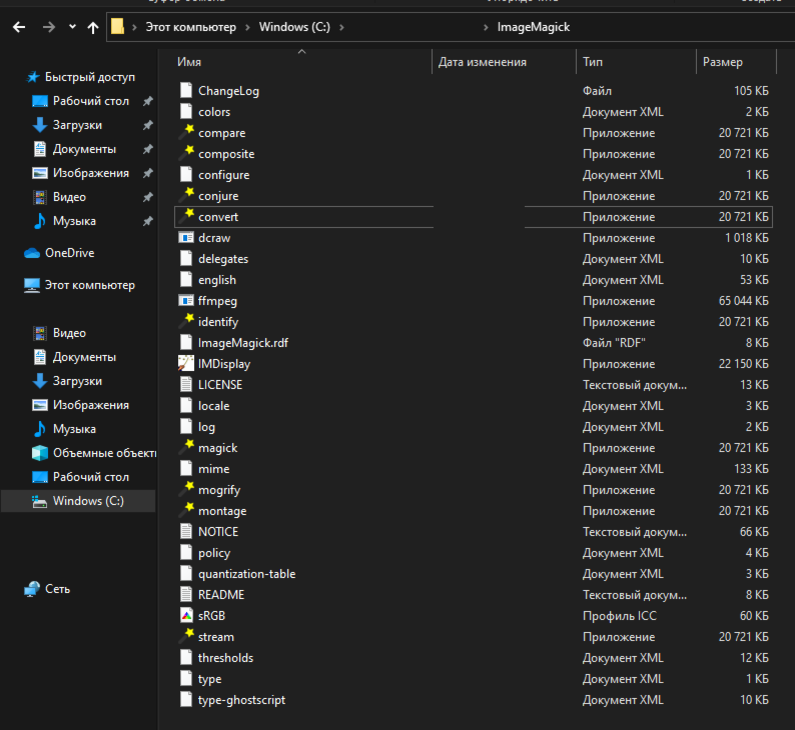Image resolution: width=795 pixels, height=730 pixels.
Task: Select 'Windows (C:)' in the address breadcrumb
Action: tap(295, 27)
